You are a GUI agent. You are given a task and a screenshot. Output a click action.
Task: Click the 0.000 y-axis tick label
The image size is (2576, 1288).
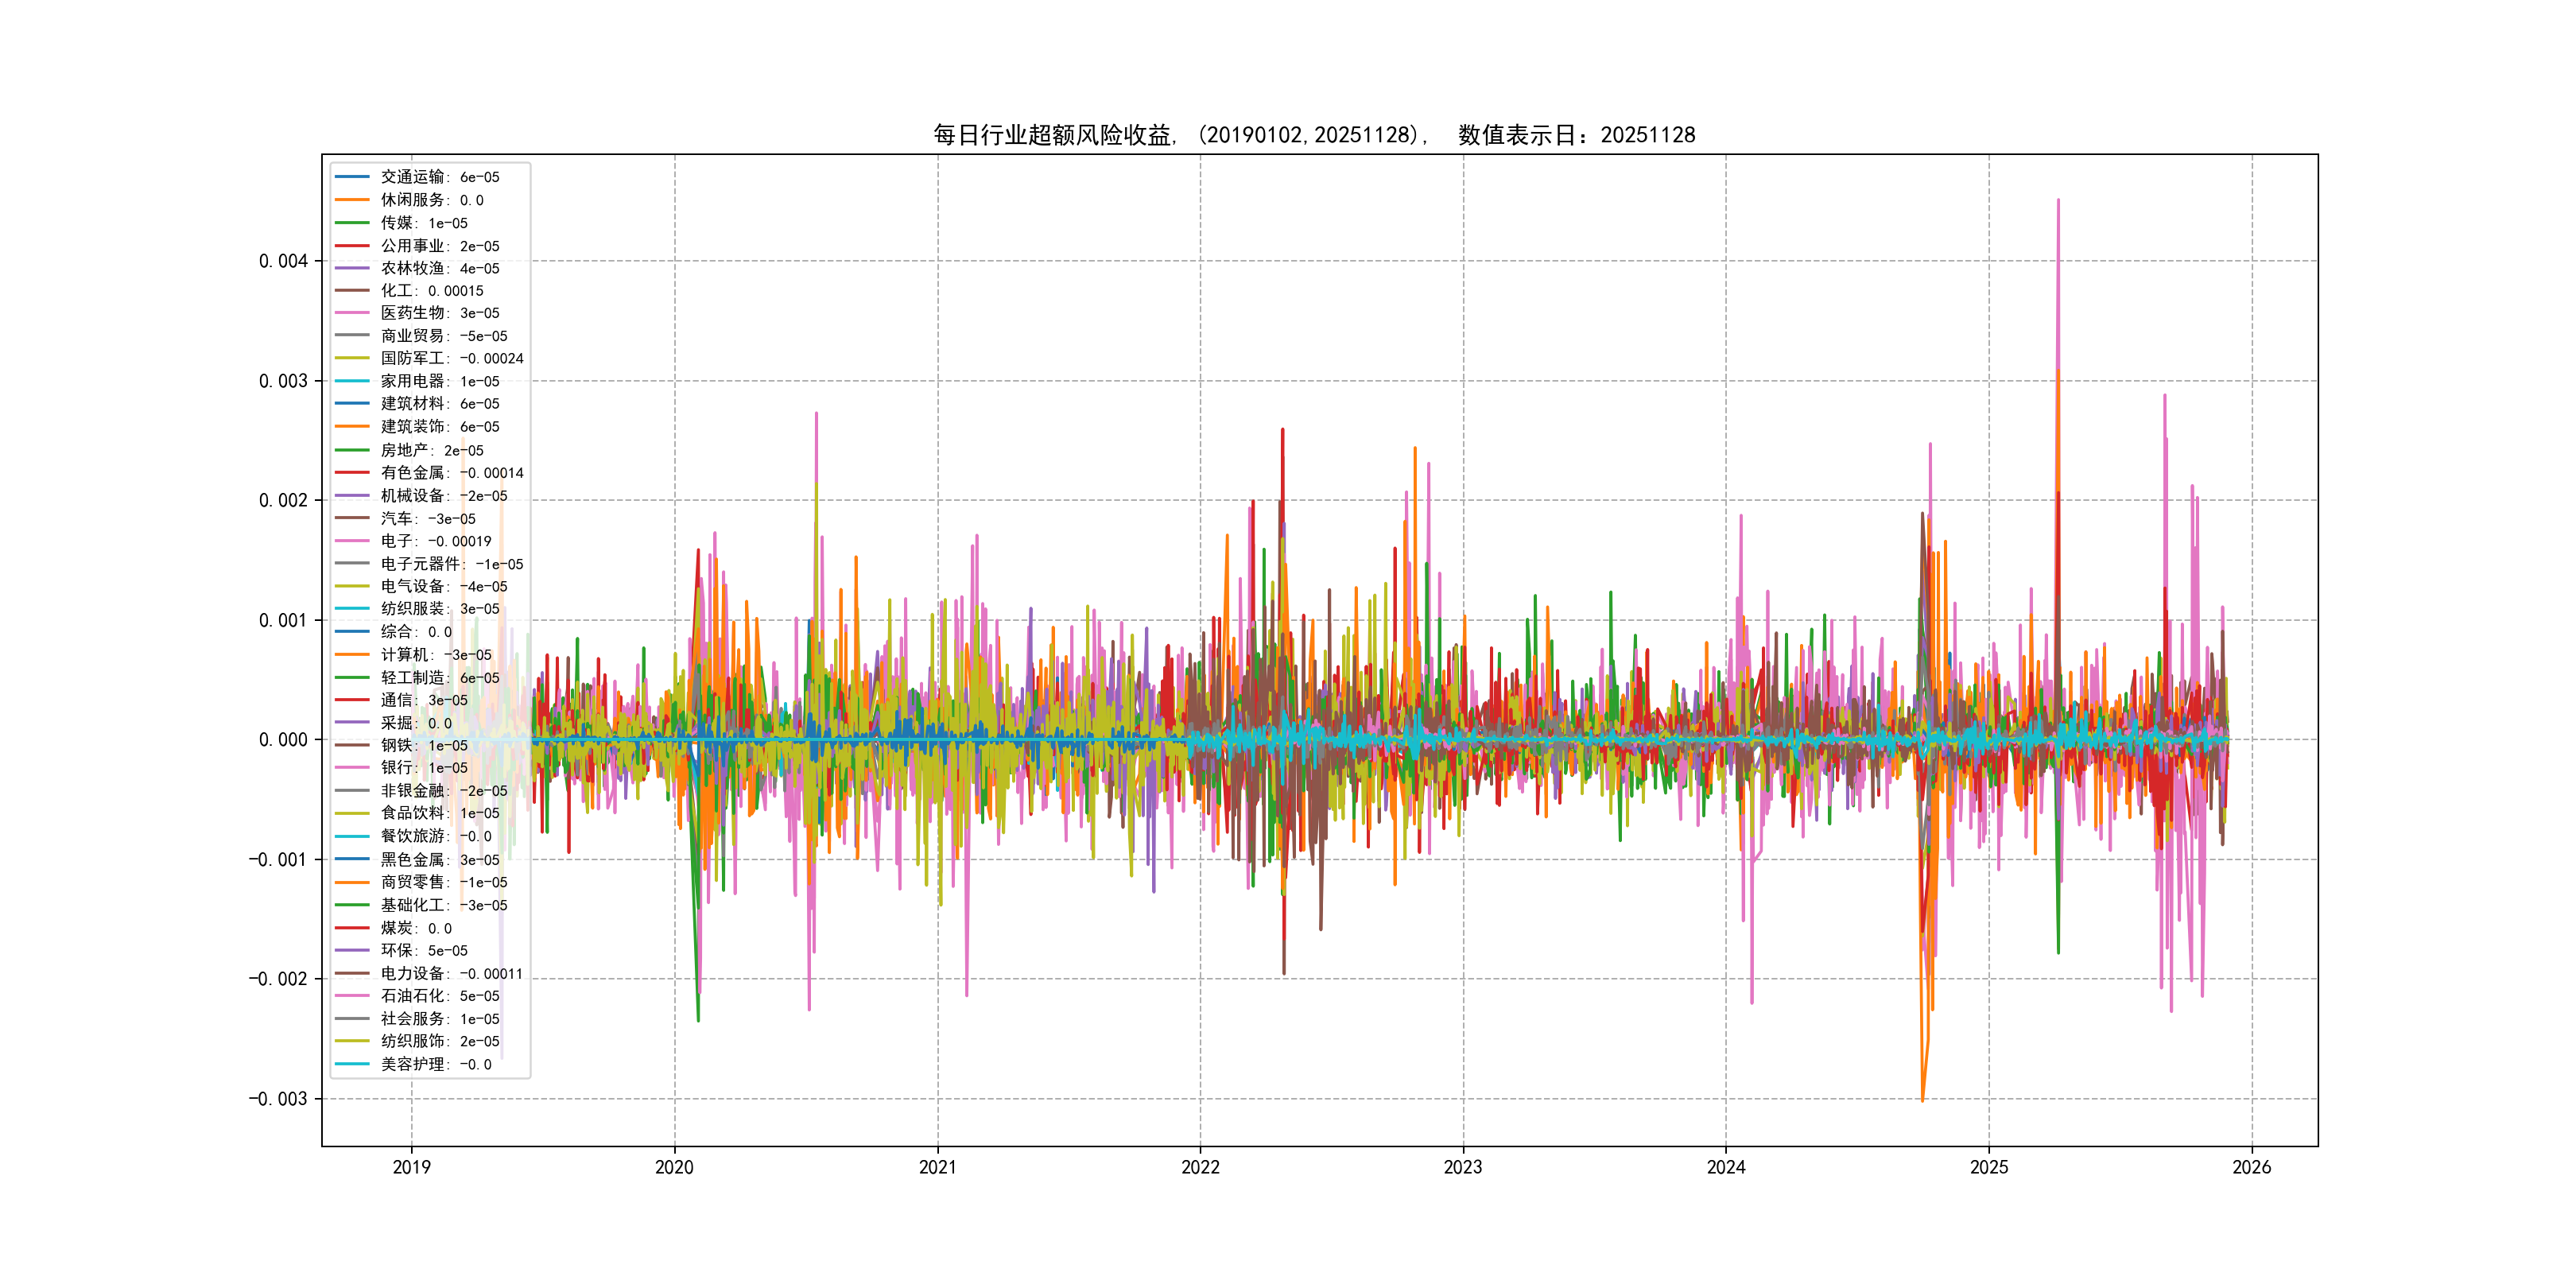point(283,740)
